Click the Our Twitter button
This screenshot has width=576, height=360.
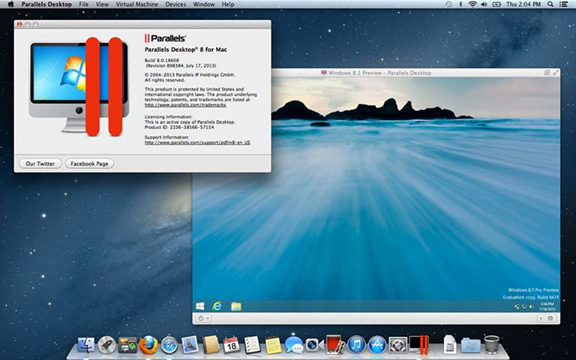click(40, 163)
